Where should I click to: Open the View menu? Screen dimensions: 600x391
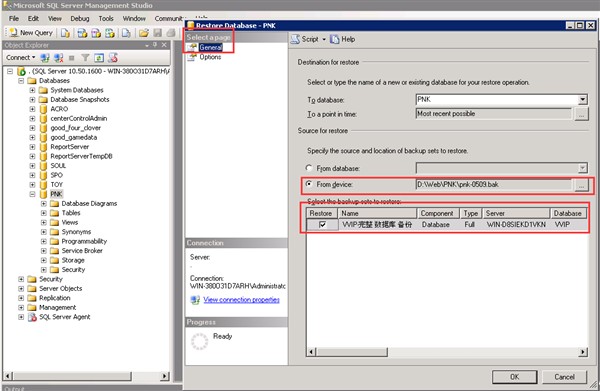point(55,18)
